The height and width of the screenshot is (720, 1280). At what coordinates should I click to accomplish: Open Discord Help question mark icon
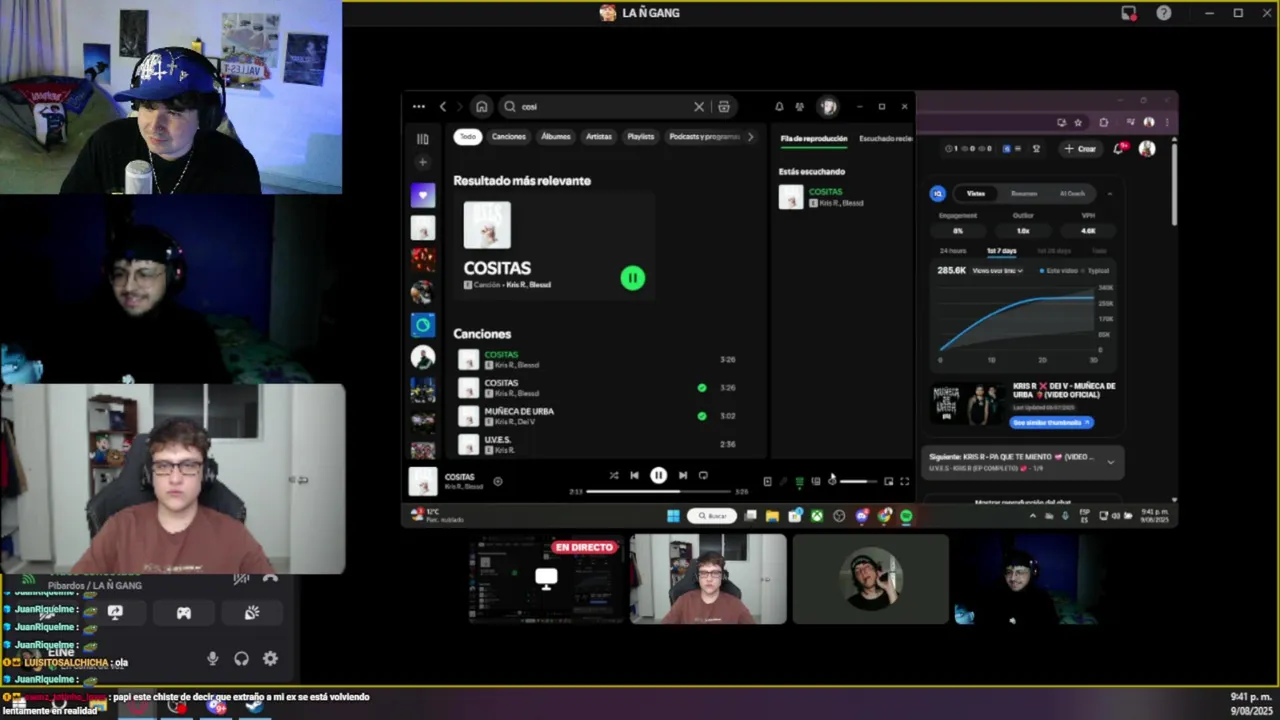1164,13
